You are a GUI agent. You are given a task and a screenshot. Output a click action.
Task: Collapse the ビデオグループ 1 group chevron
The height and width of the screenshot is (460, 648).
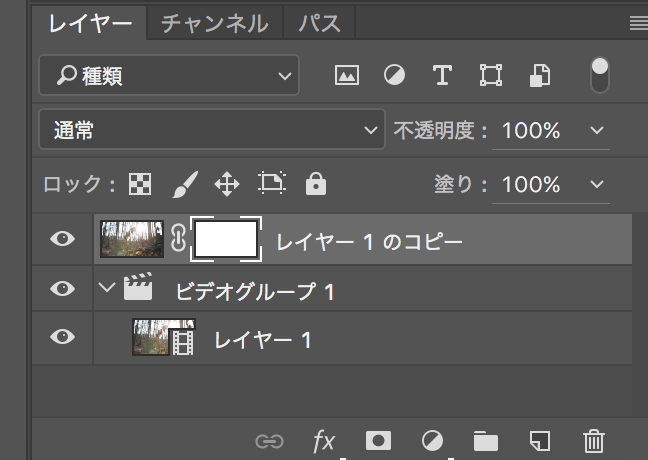click(x=107, y=287)
